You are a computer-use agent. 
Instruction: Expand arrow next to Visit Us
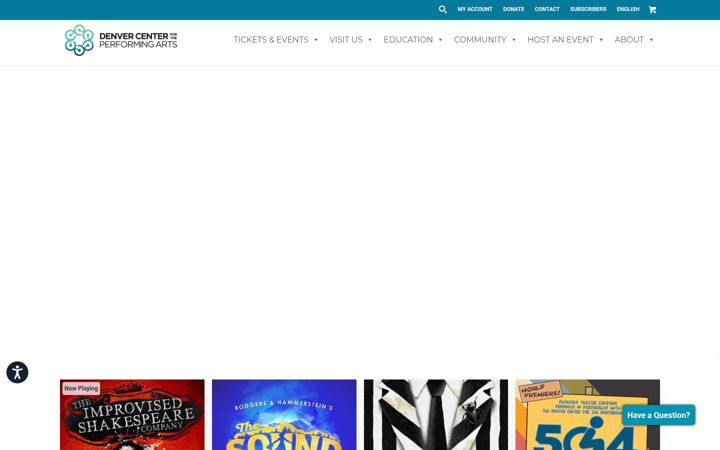(370, 40)
